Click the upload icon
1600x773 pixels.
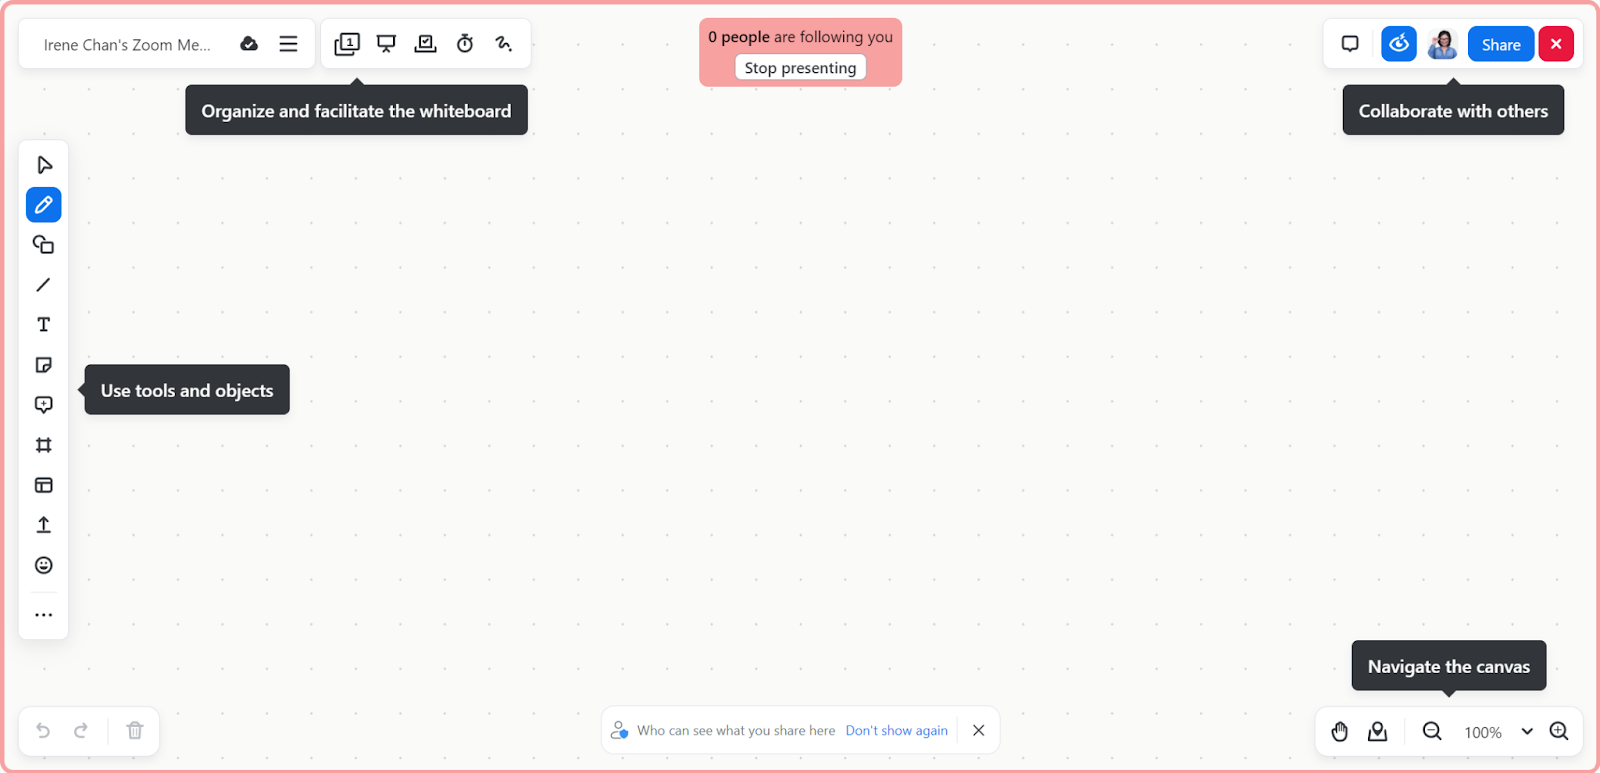tap(44, 525)
